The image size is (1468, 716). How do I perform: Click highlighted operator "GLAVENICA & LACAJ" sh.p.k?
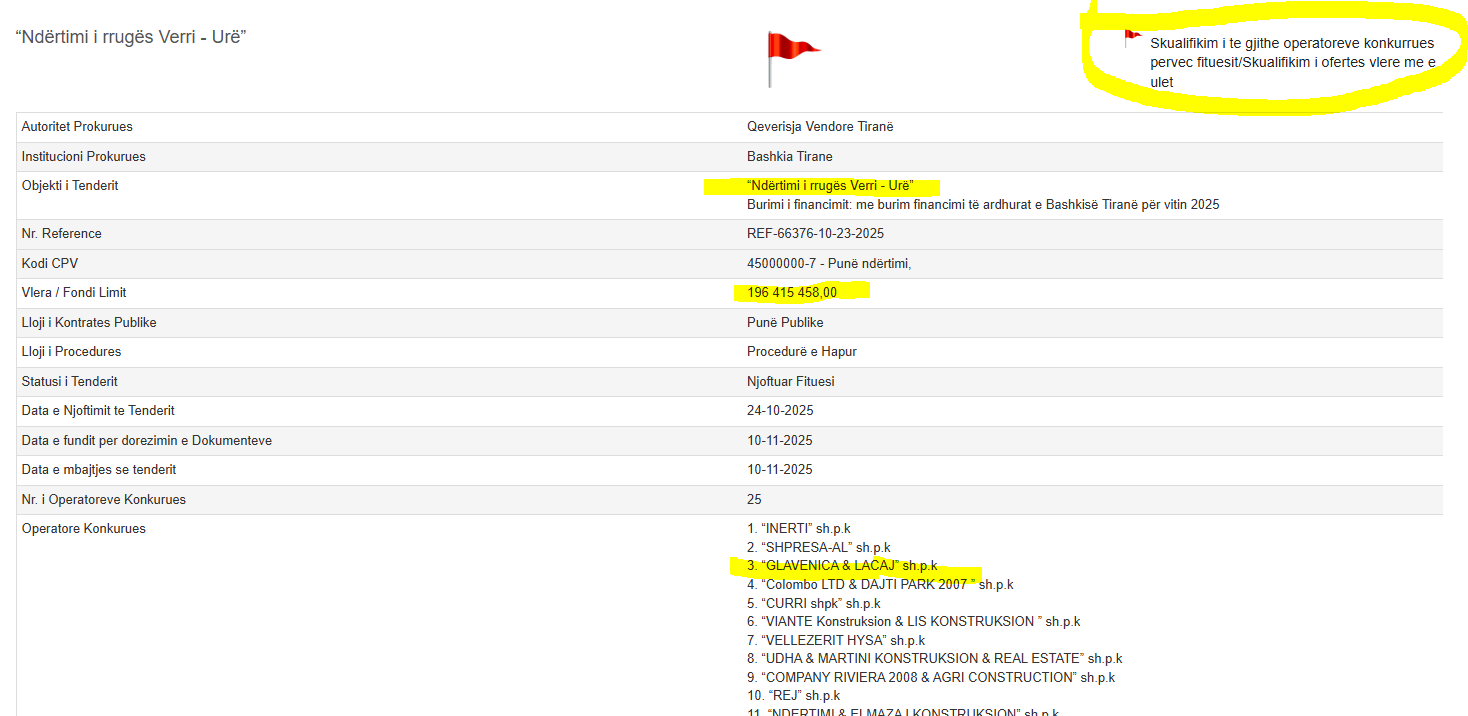[842, 566]
